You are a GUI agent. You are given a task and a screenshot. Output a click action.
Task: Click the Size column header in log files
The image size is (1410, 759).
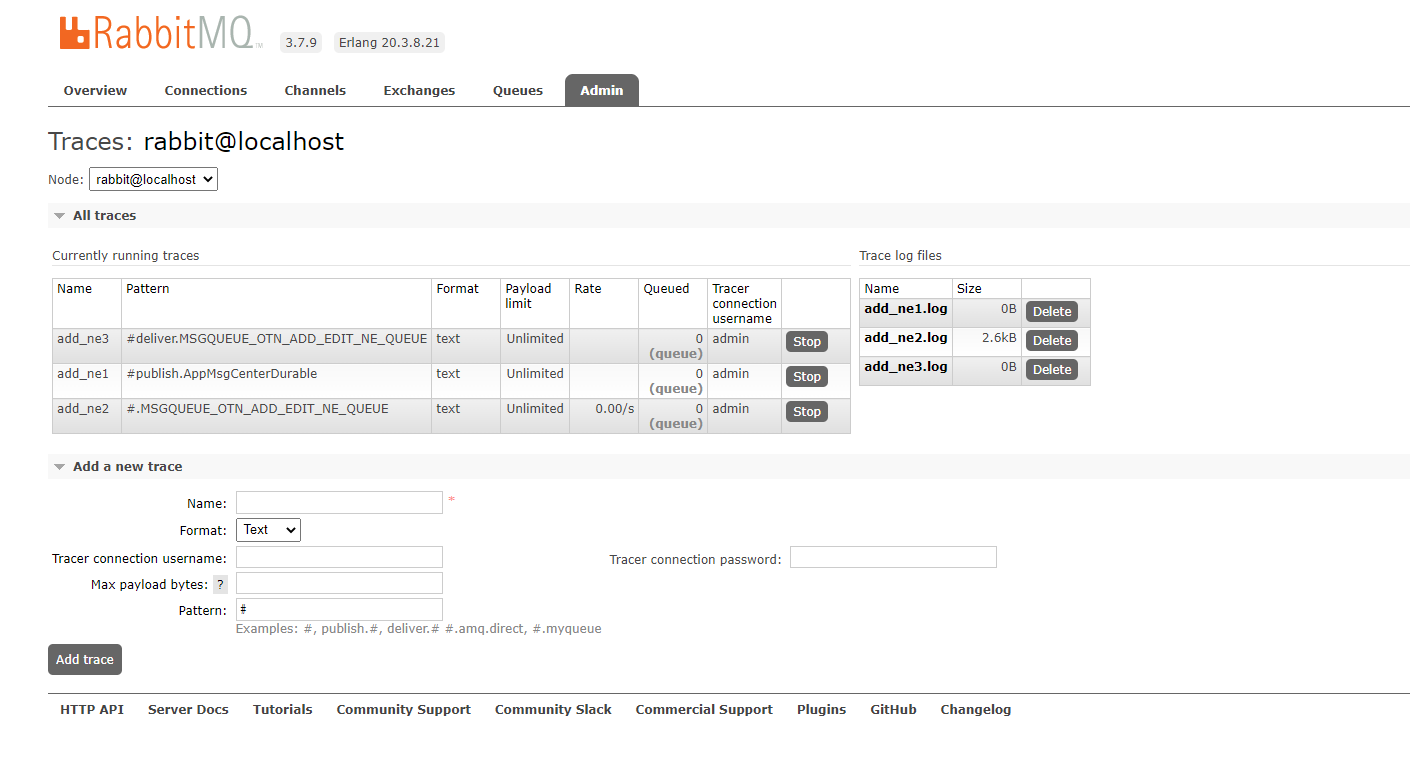tap(987, 289)
